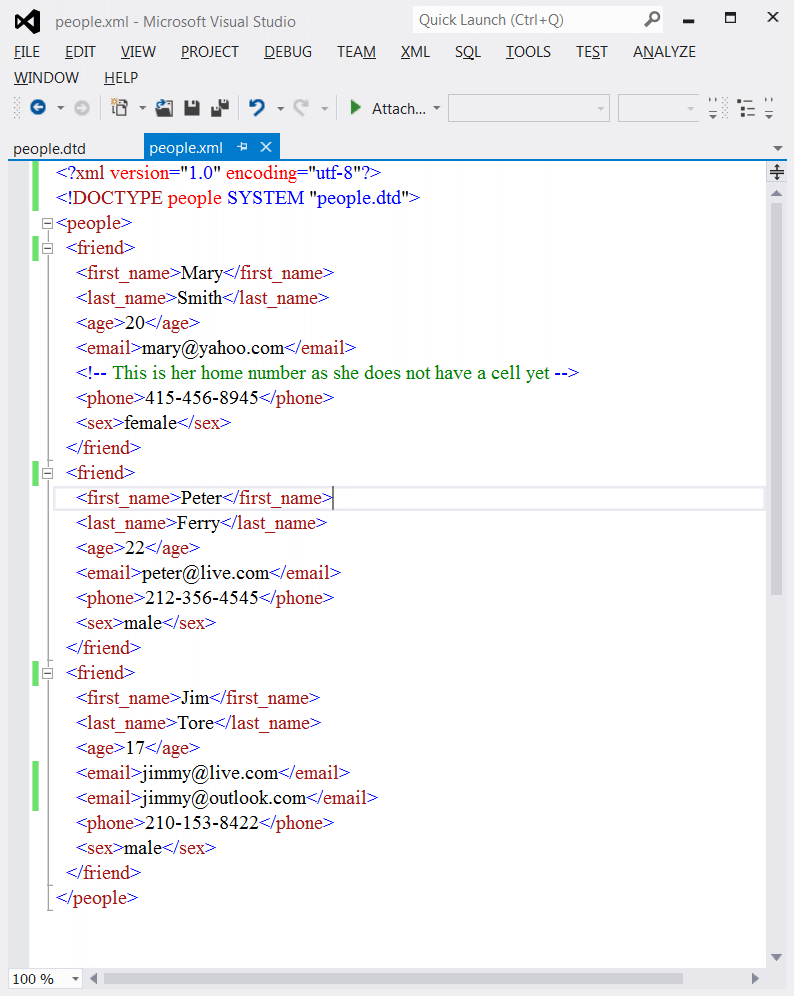The width and height of the screenshot is (794, 996).
Task: Navigate backward with the blue arrow
Action: tap(38, 107)
